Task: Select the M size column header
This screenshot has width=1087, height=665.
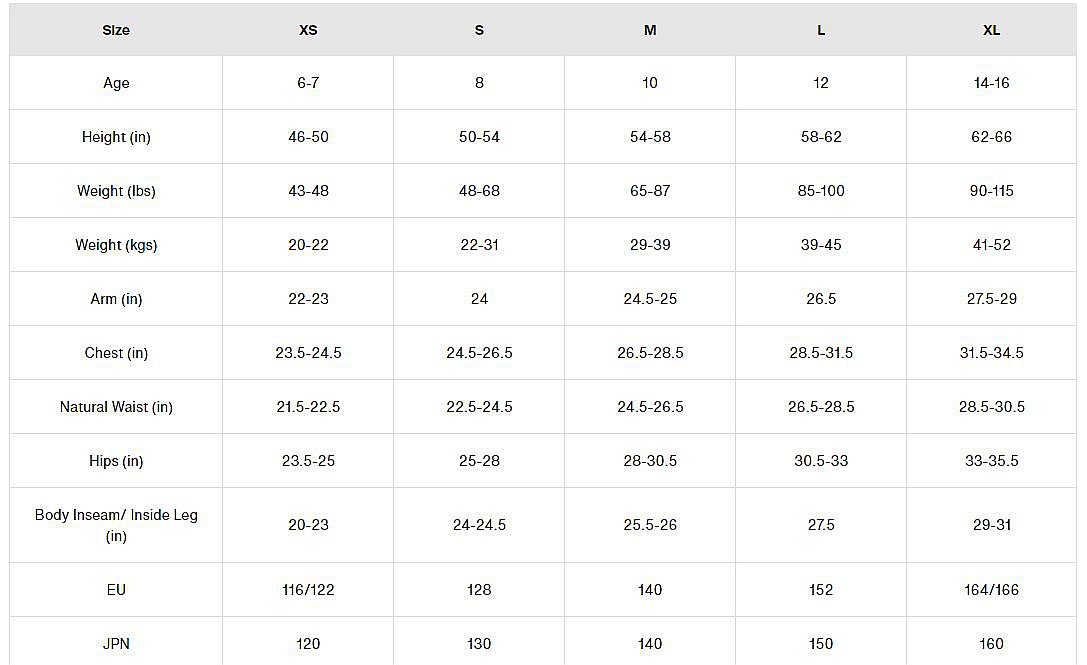Action: (650, 30)
